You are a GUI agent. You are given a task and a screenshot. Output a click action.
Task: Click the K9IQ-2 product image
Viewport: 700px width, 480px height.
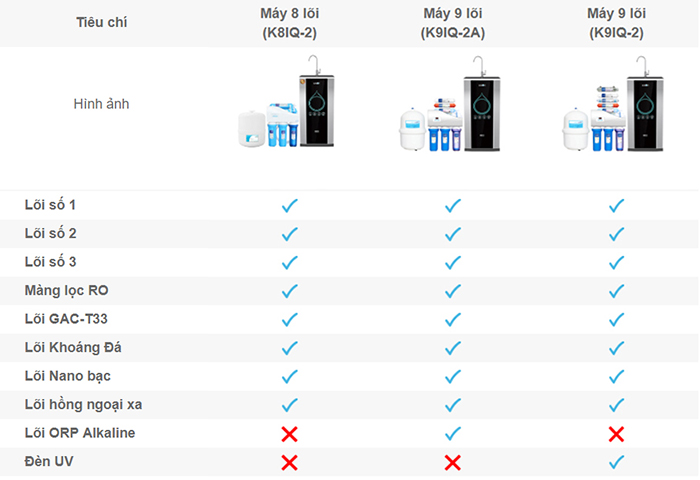[x=613, y=104]
